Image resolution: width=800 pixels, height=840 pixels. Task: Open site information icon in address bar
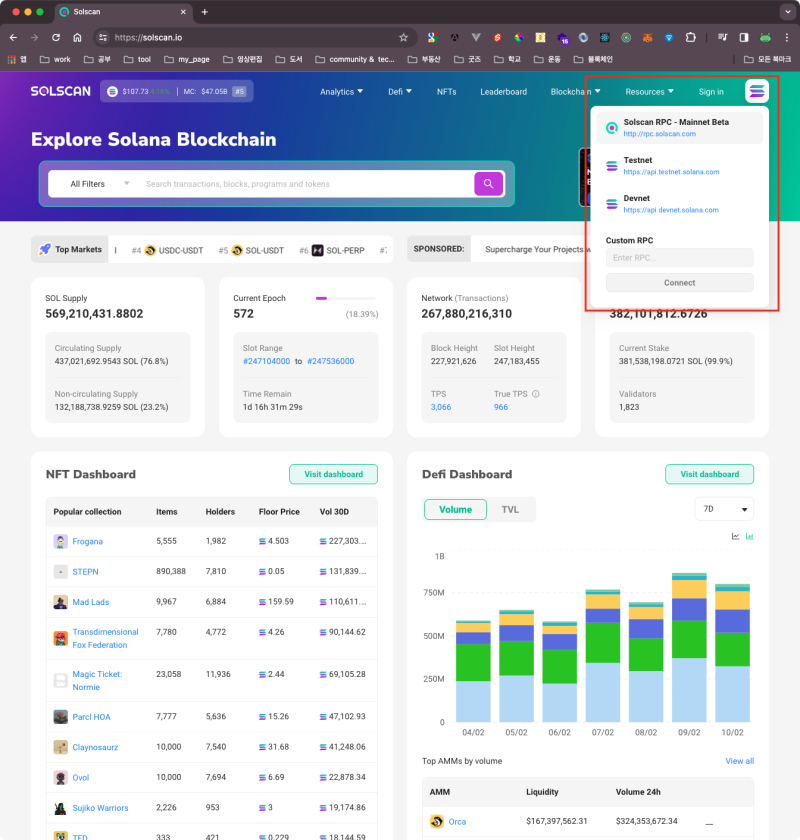[x=103, y=38]
